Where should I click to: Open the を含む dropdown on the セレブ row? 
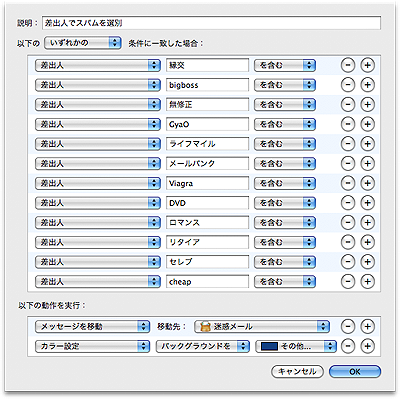285,262
